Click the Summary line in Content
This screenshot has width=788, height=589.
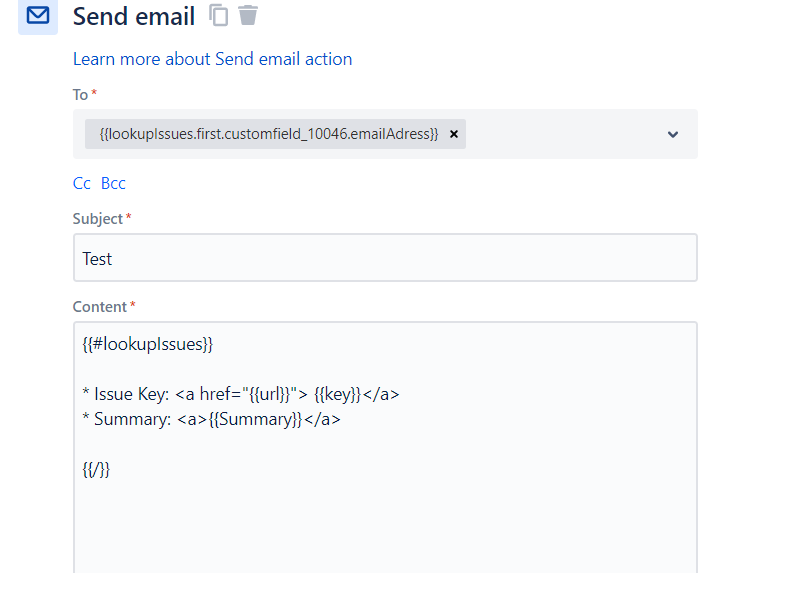(211, 420)
